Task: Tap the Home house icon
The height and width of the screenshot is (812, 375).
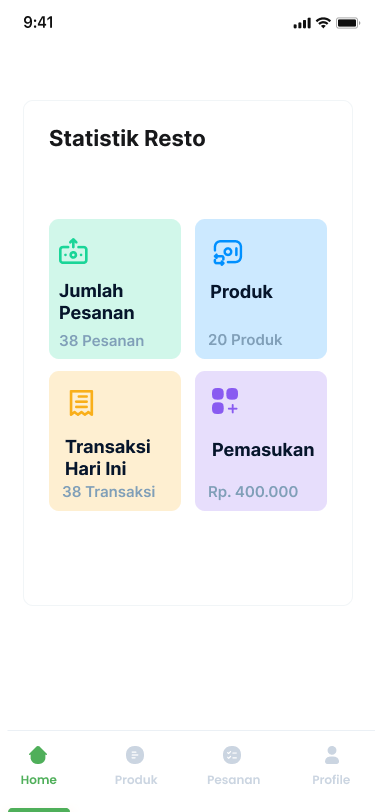Action: pos(38,755)
